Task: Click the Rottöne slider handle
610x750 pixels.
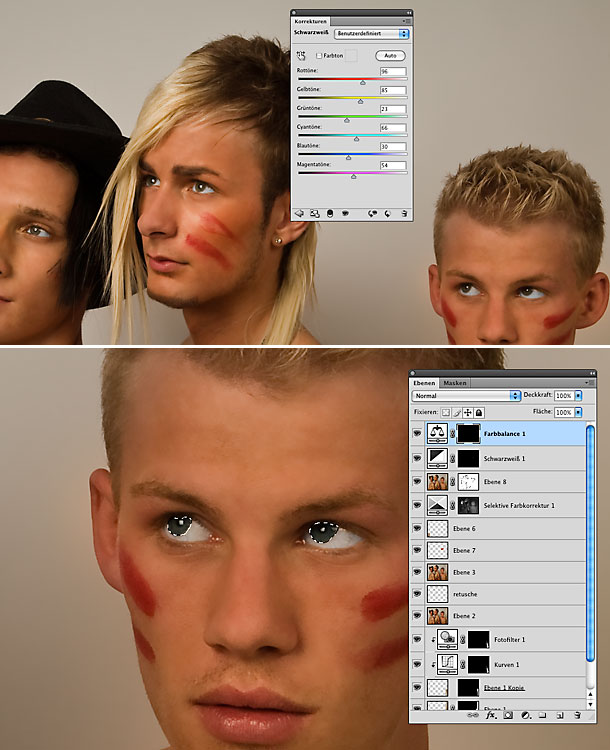Action: pos(363,82)
